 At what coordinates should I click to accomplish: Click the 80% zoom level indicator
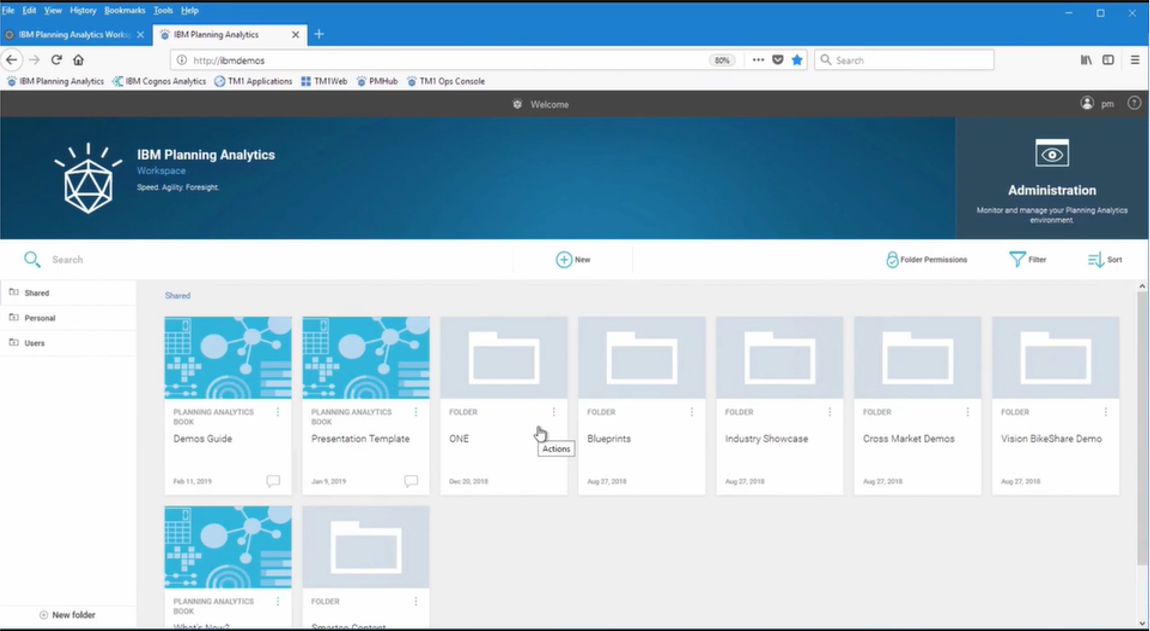pos(722,60)
